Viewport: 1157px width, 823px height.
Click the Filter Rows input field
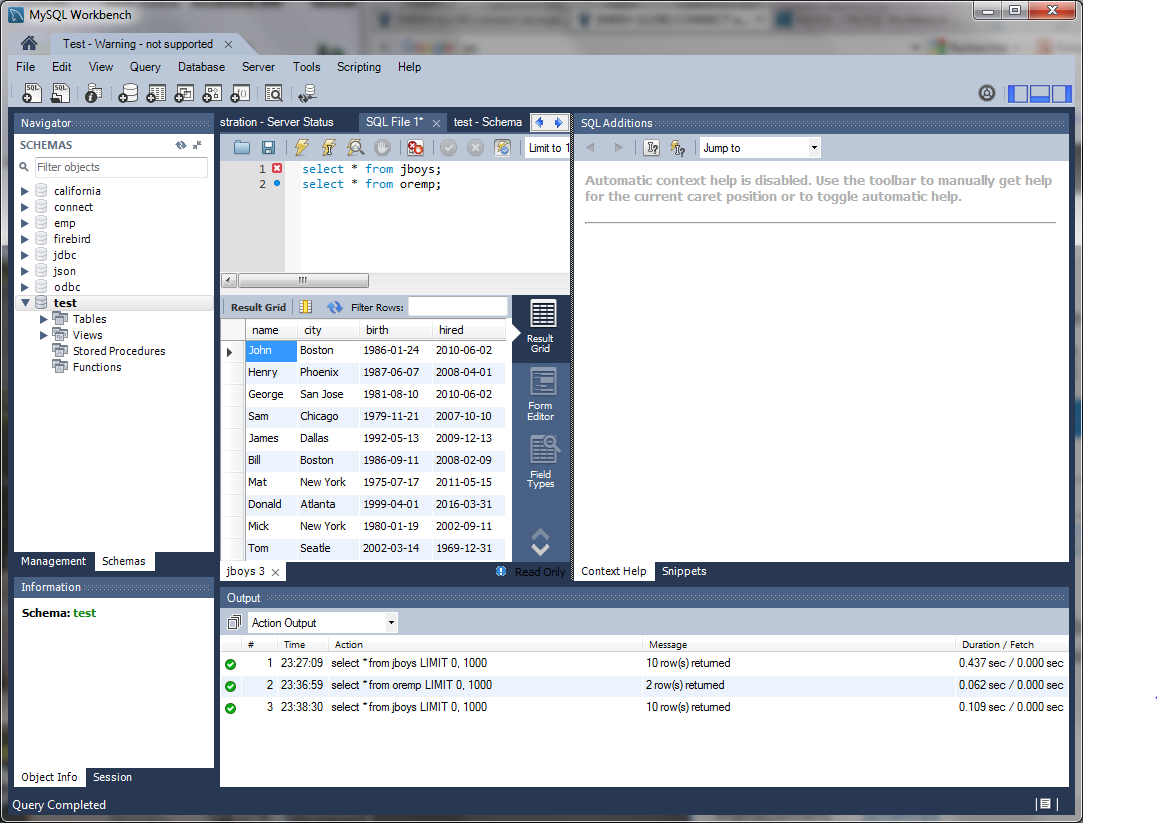(457, 307)
